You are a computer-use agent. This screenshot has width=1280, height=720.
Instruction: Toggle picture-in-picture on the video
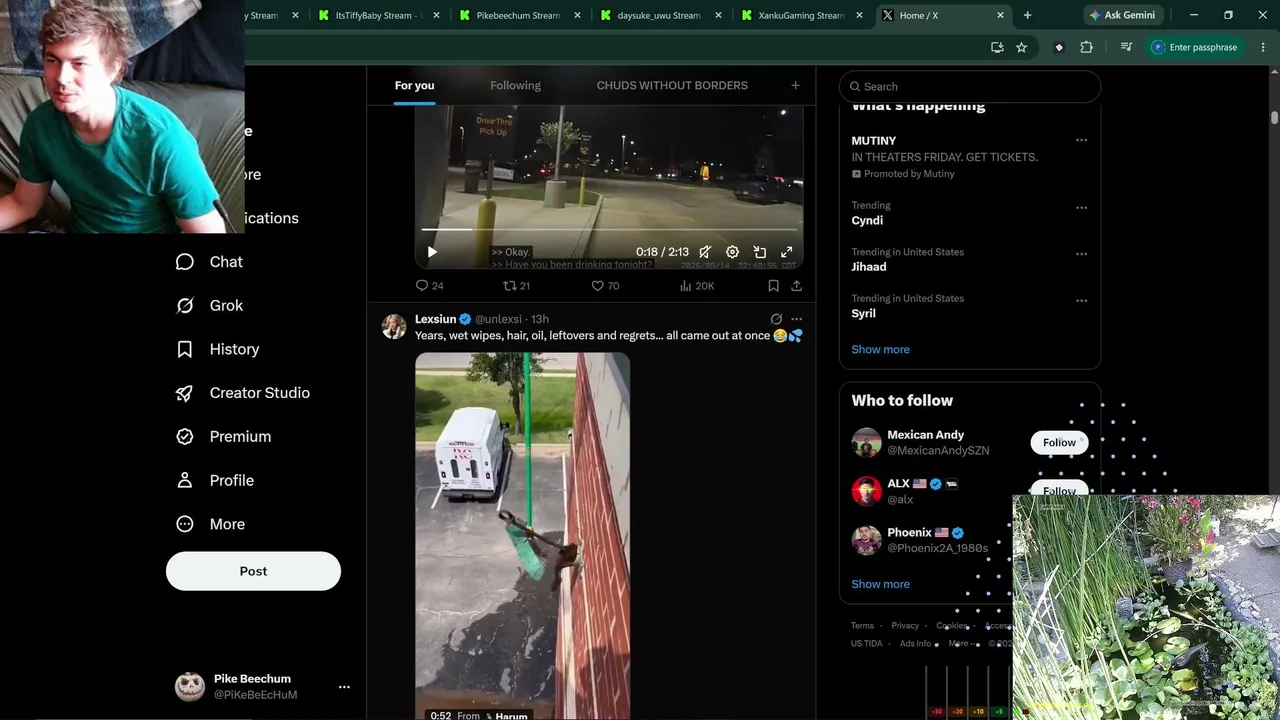760,252
